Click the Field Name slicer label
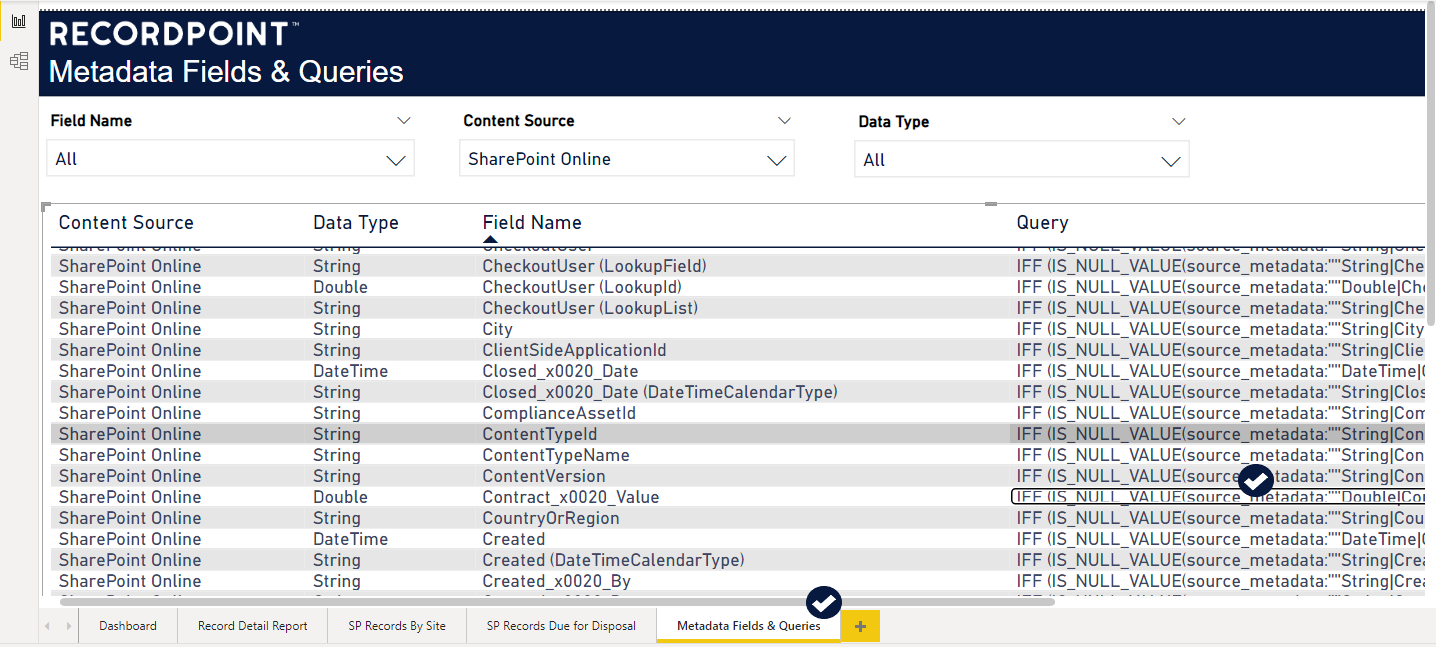The height and width of the screenshot is (647, 1436). pyautogui.click(x=91, y=121)
